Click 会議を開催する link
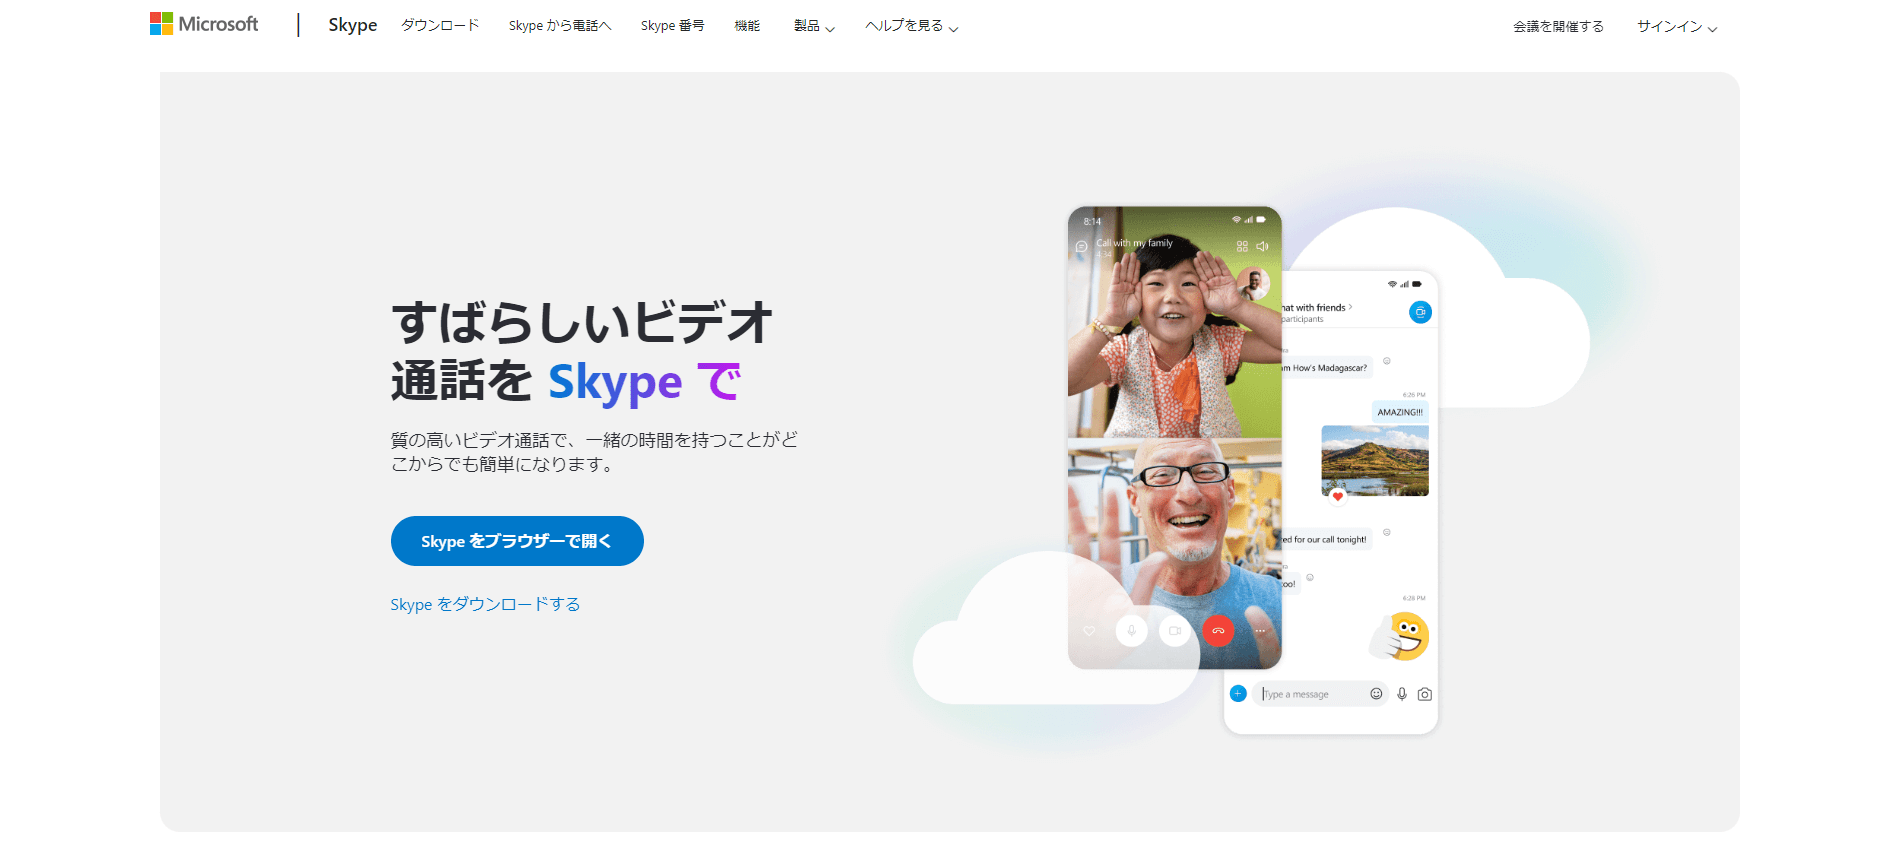Viewport: 1895px width, 843px height. point(1558,26)
